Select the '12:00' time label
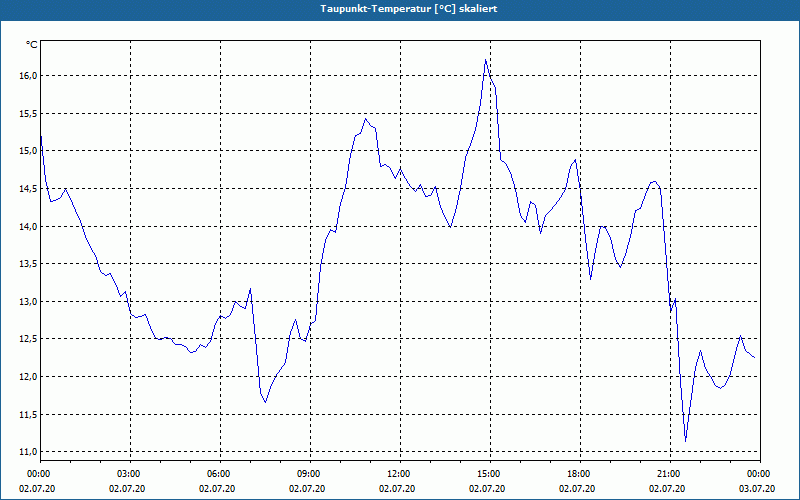This screenshot has height=500, width=800. tap(397, 473)
